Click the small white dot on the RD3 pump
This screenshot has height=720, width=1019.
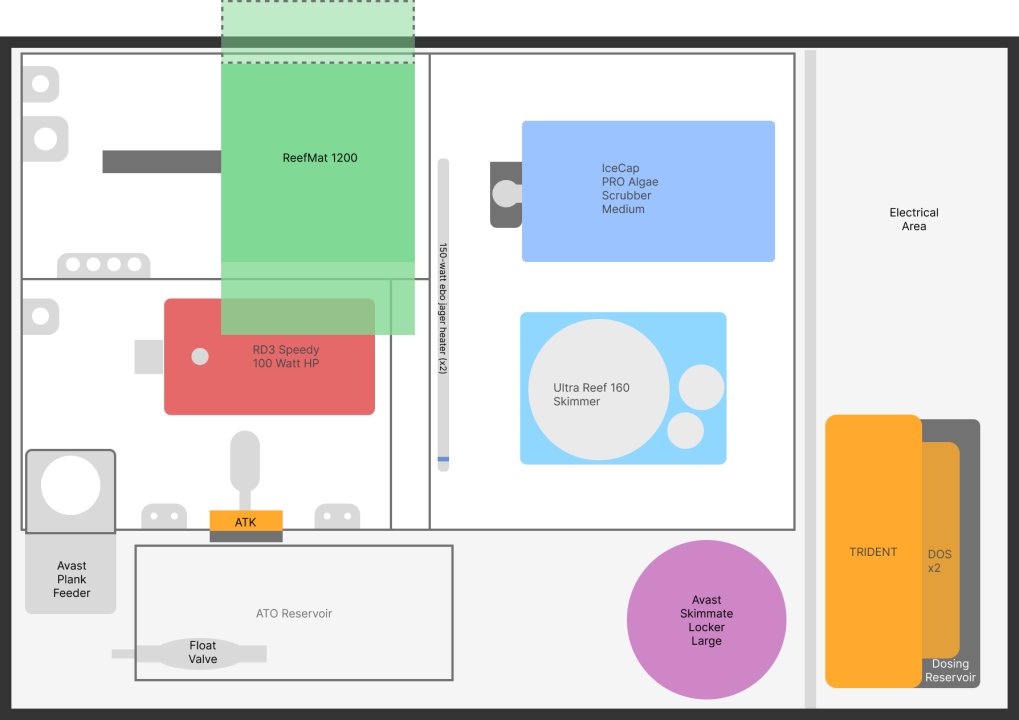coord(200,356)
